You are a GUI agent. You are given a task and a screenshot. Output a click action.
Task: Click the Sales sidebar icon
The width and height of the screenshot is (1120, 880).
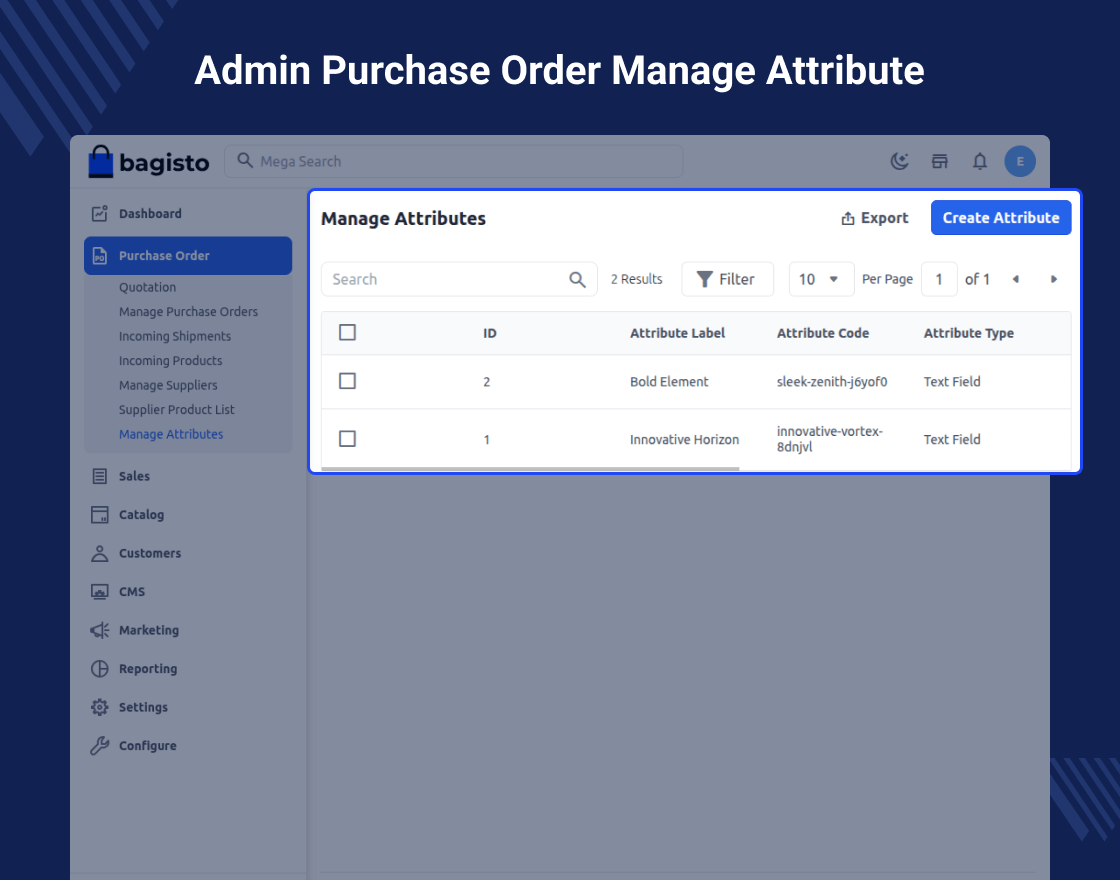pos(100,476)
